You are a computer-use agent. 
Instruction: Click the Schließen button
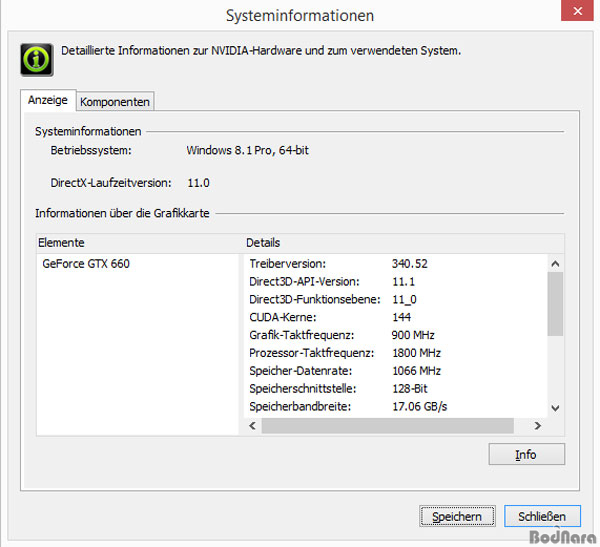coord(542,516)
